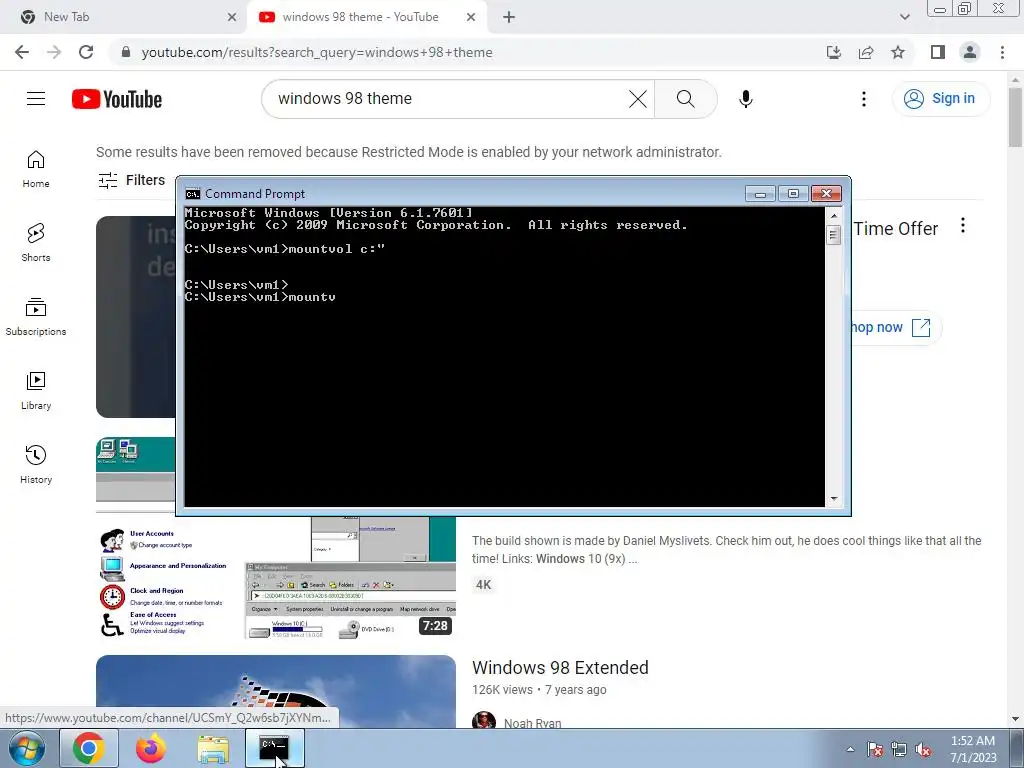Open the tab search dropdown chevron
1024x768 pixels.
904,17
